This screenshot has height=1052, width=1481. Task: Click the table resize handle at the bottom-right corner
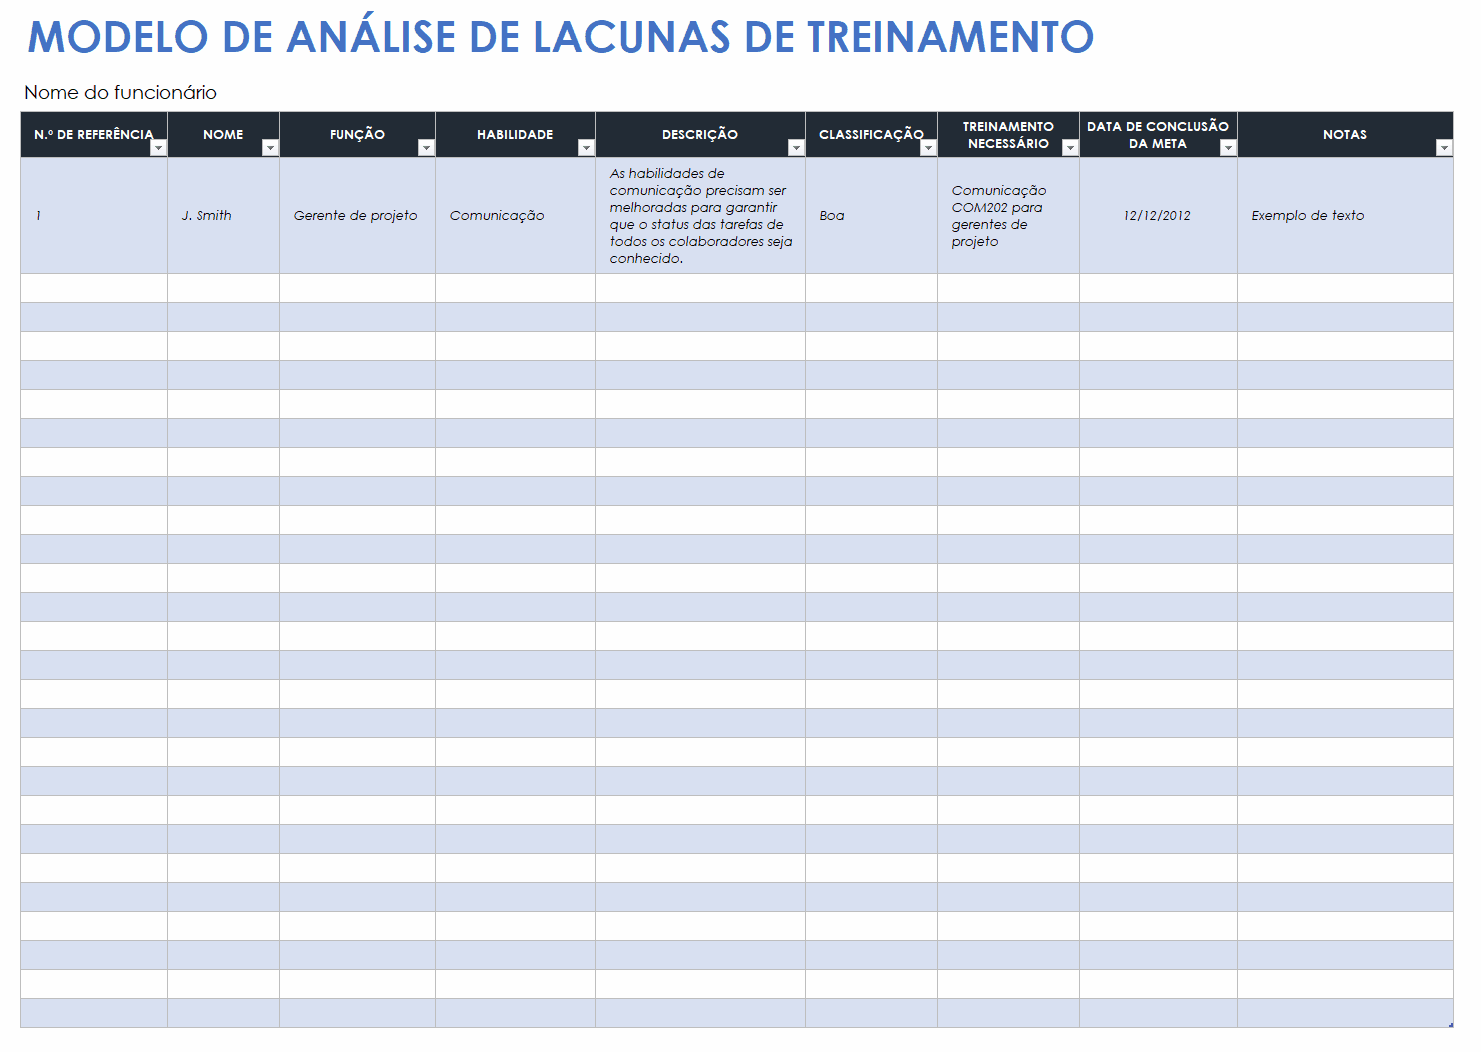coord(1450,1024)
